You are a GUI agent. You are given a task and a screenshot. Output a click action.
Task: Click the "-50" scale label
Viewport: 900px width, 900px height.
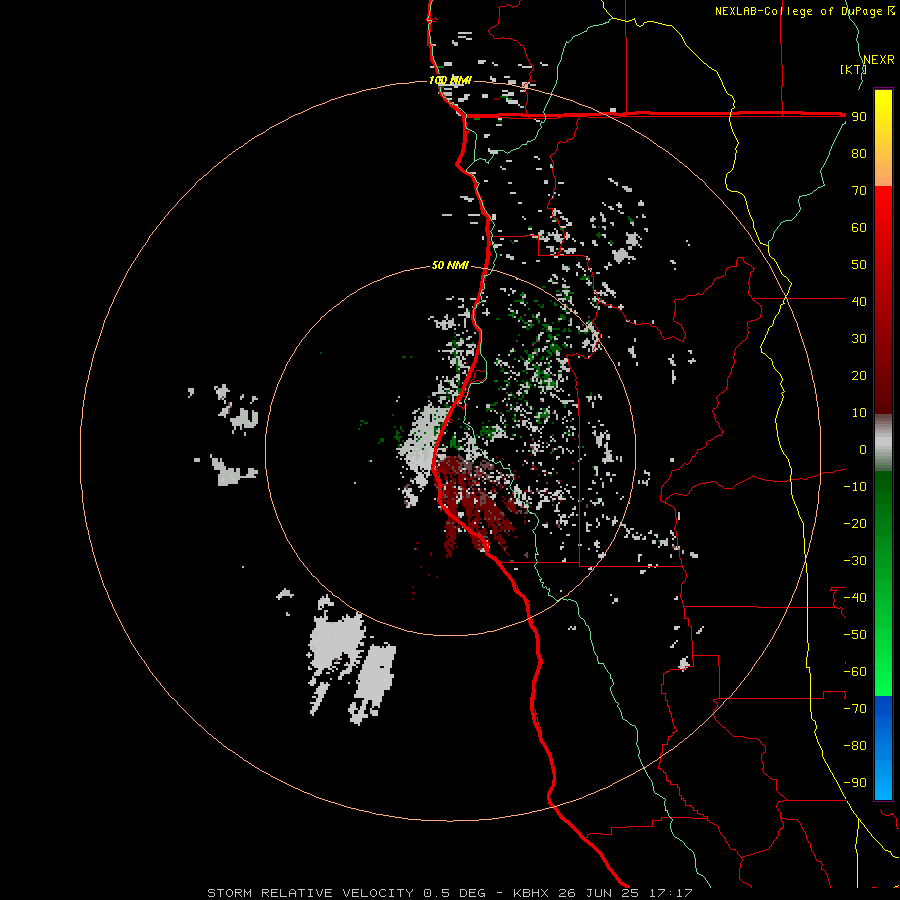855,634
